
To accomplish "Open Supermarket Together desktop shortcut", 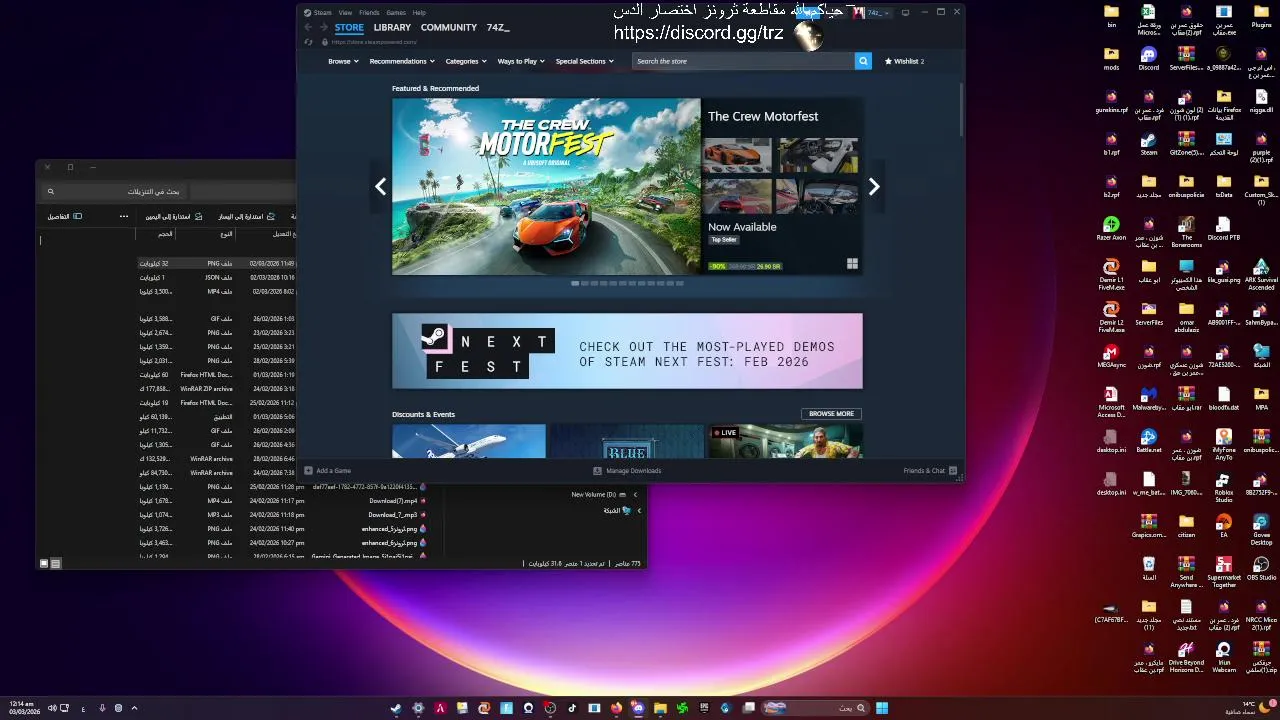I will 1224,572.
